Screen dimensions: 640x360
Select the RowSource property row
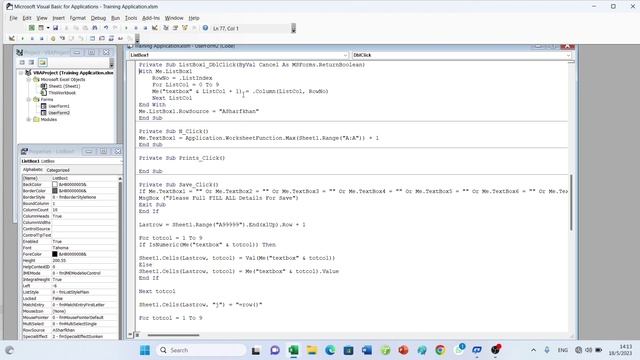[x=70, y=330]
